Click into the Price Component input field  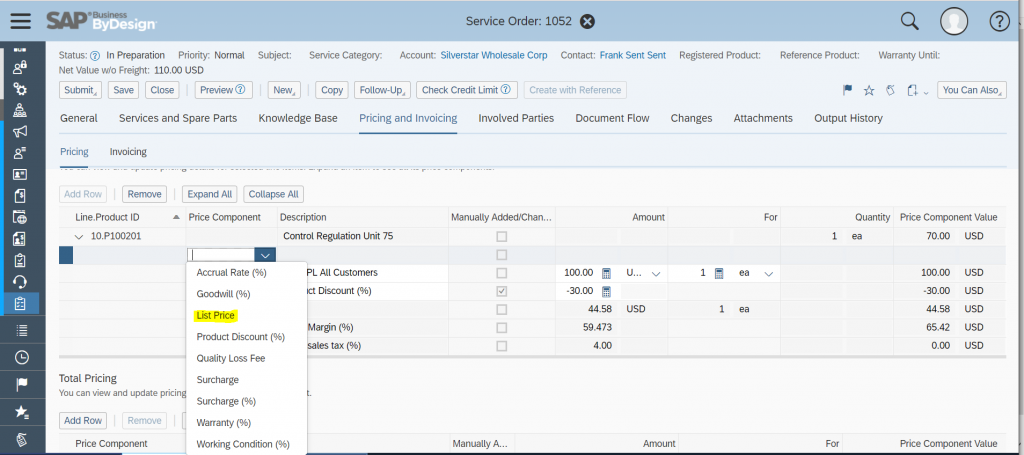[x=221, y=255]
